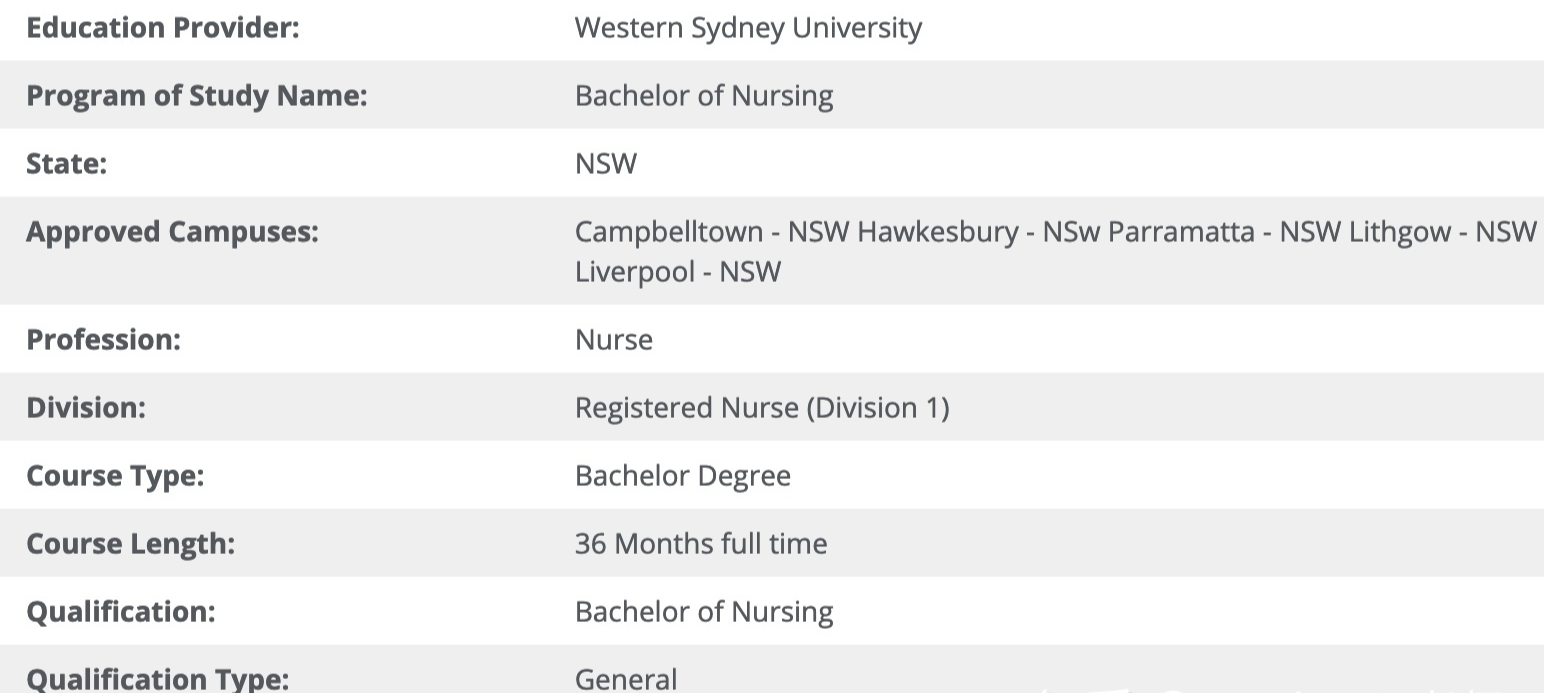Viewport: 1544px width, 693px height.
Task: Click the Qualification label
Action: [120, 612]
